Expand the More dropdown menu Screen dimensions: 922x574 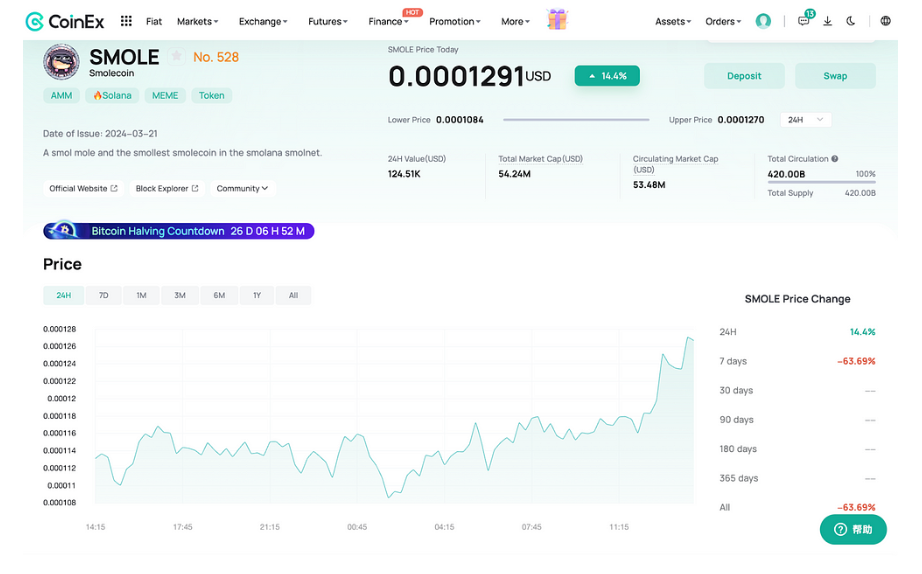pos(515,22)
